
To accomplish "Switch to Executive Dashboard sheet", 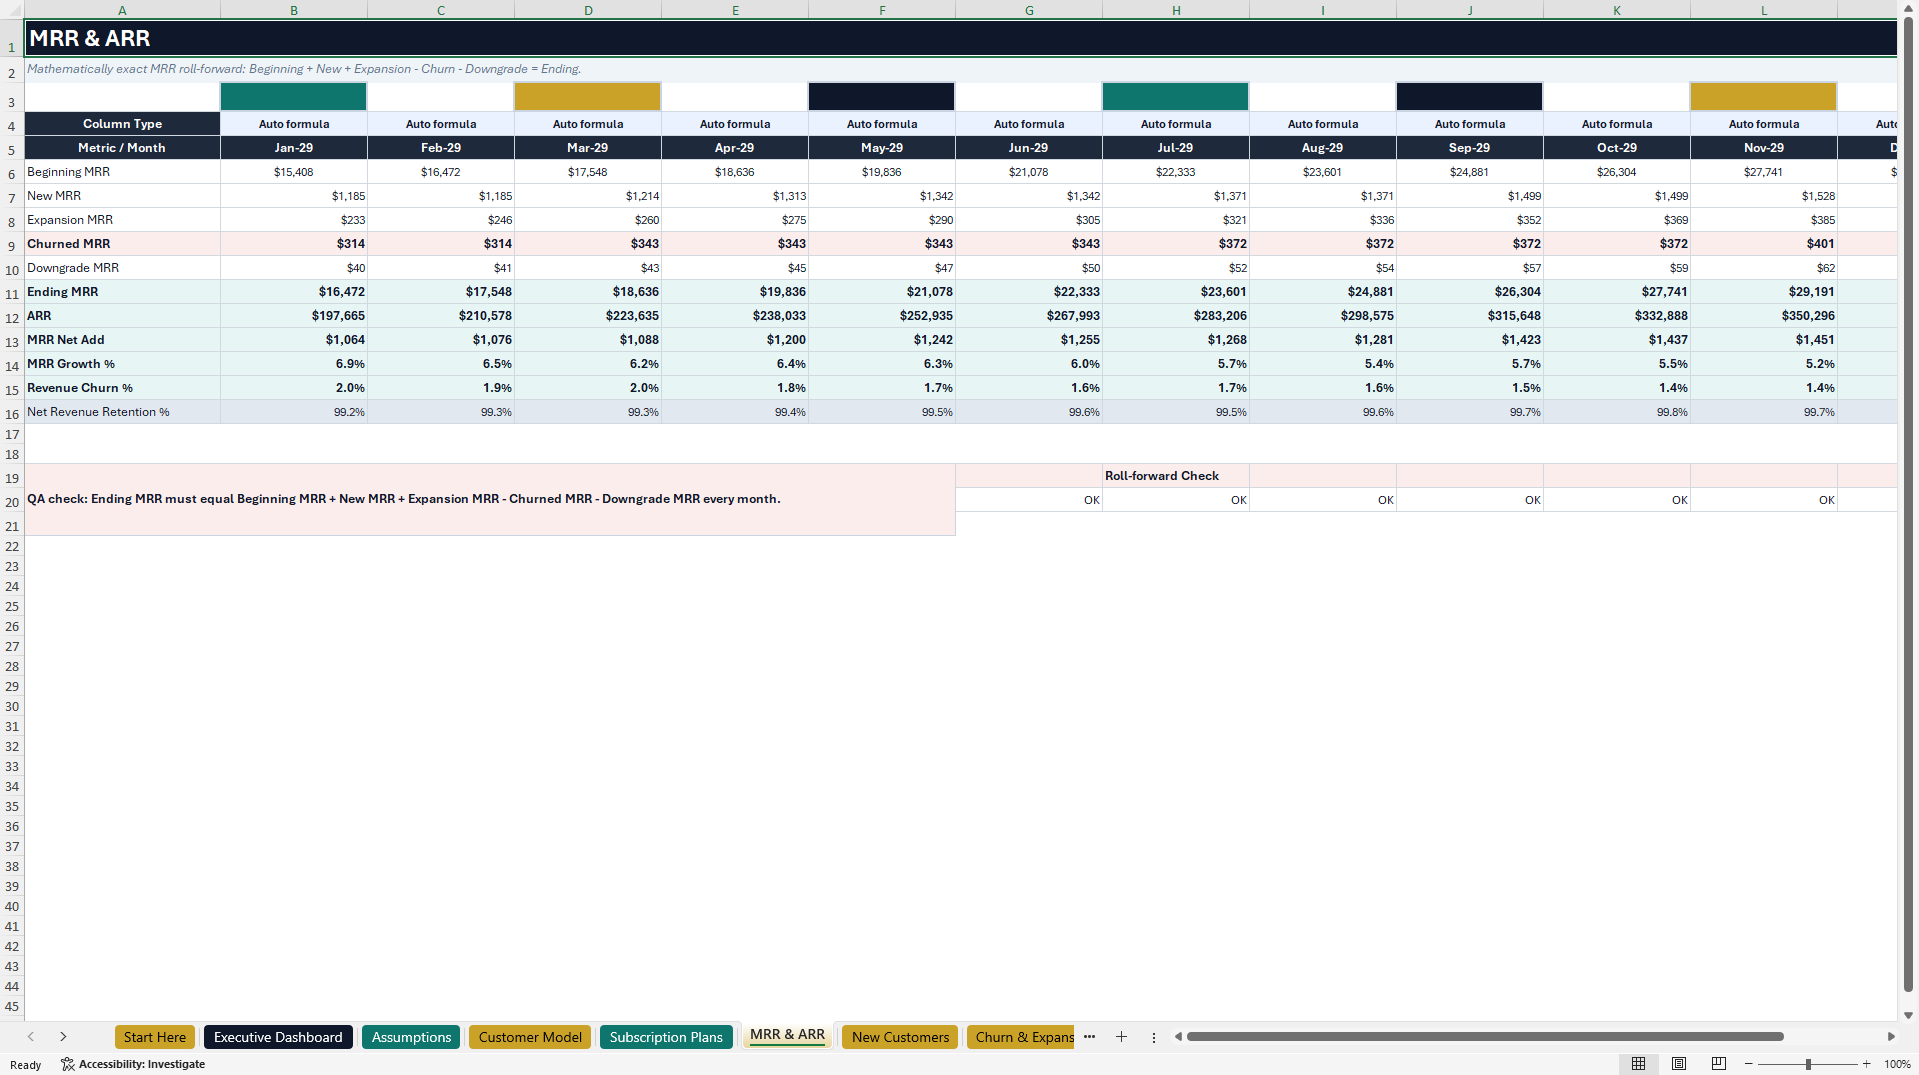I will tap(278, 1037).
